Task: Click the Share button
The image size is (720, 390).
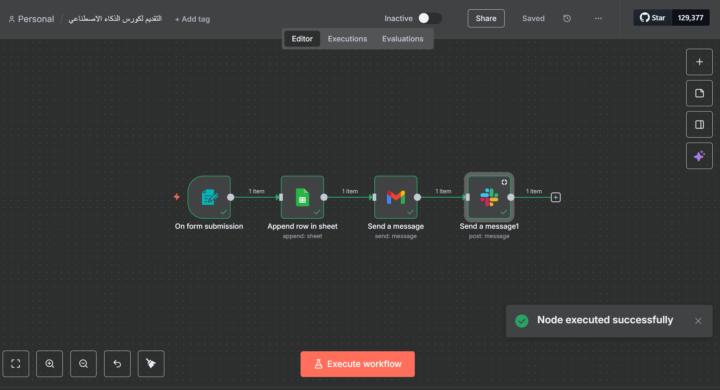Action: [x=486, y=18]
